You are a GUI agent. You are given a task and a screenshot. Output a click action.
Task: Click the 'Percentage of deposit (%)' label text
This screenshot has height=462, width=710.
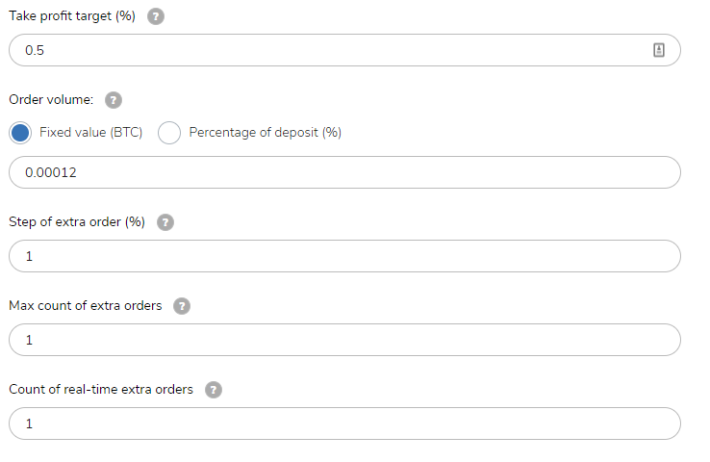265,132
